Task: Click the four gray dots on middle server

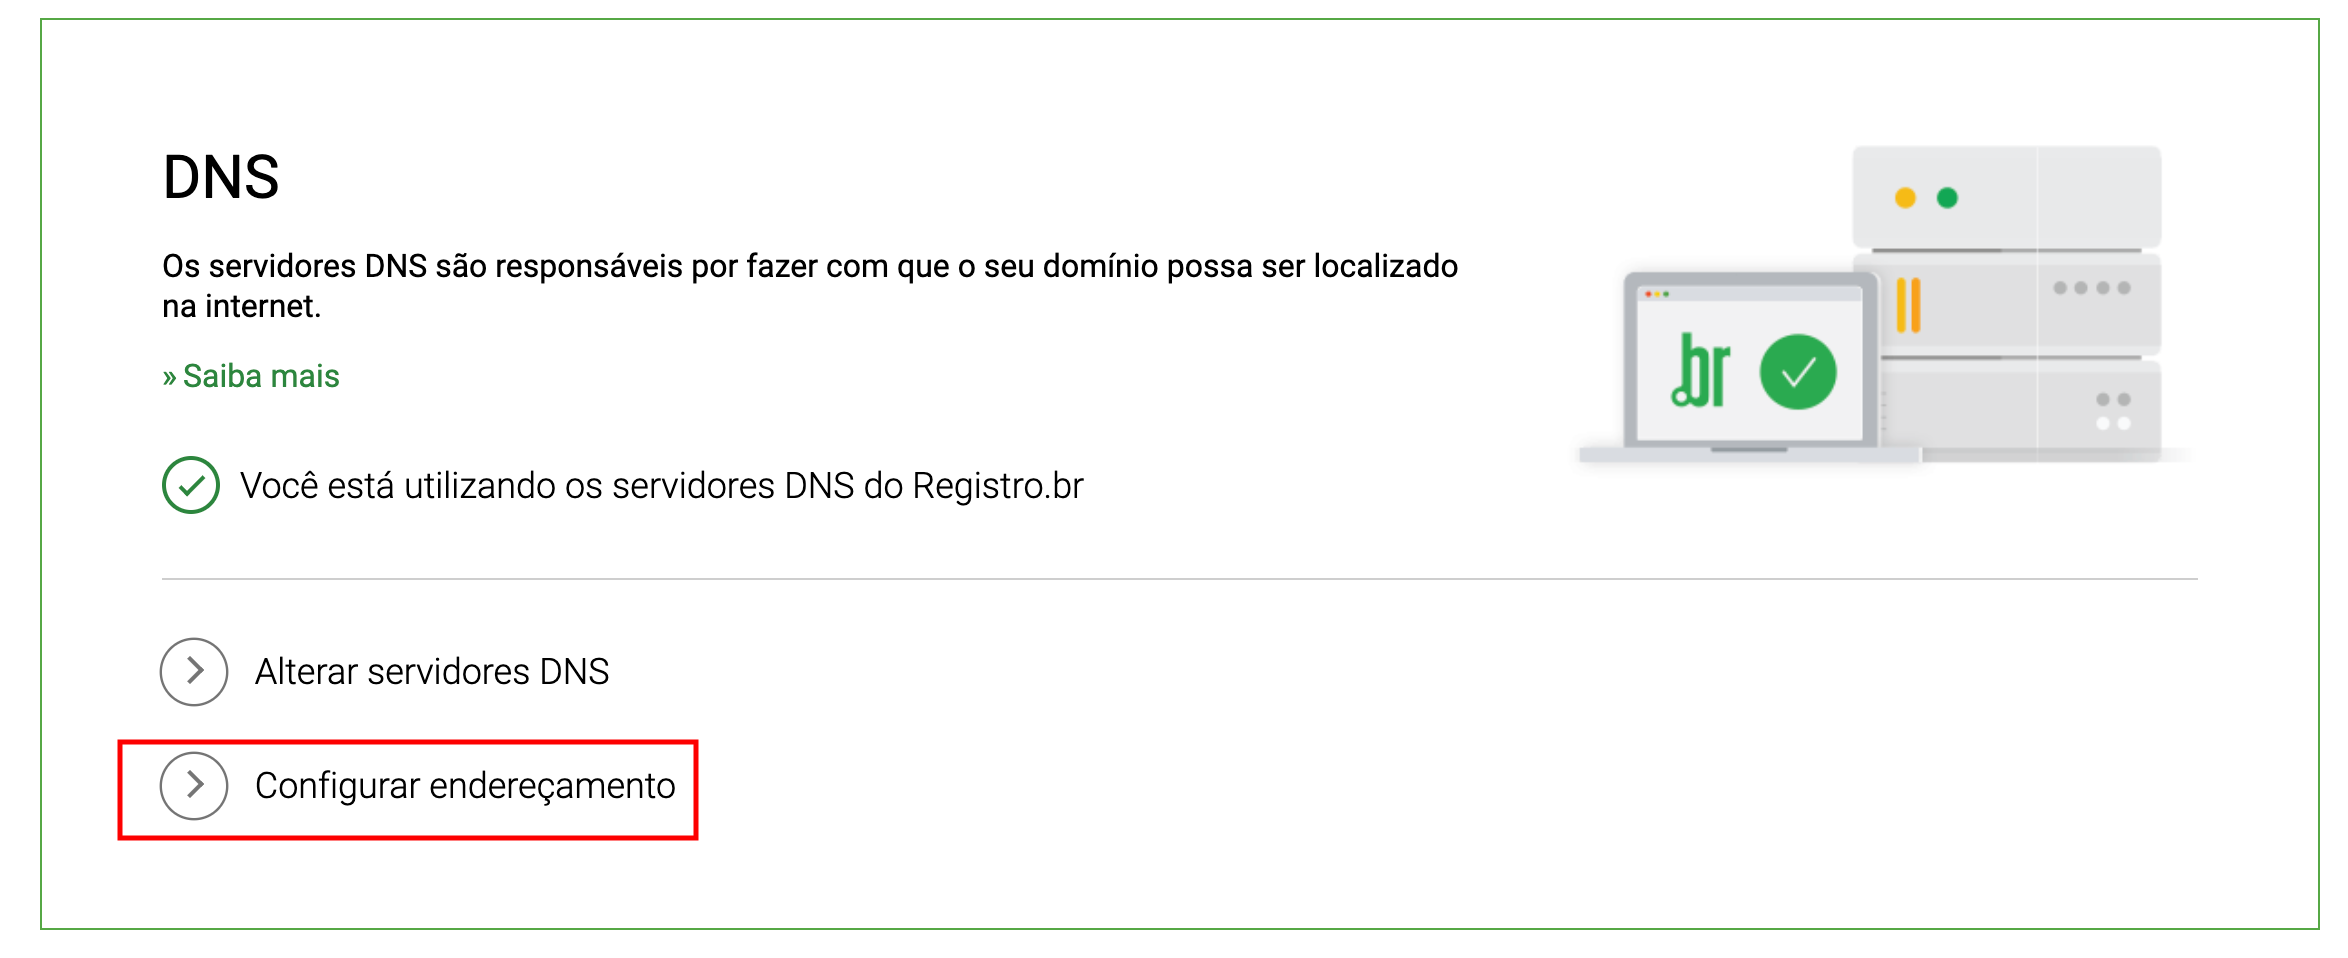Action: click(x=2092, y=288)
